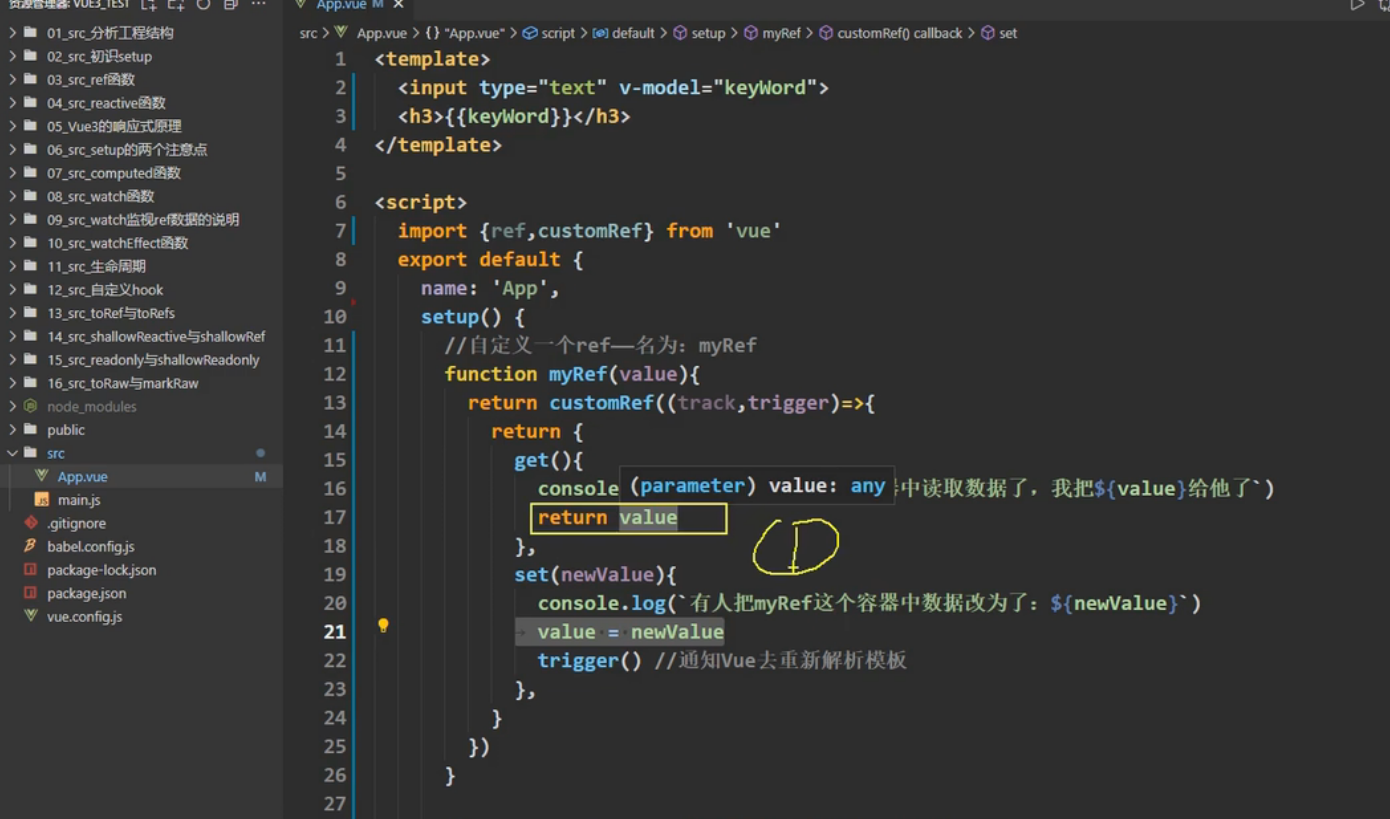Collapse all folders via explorer header icon
Screen dimensions: 1390x819
(230, 4)
